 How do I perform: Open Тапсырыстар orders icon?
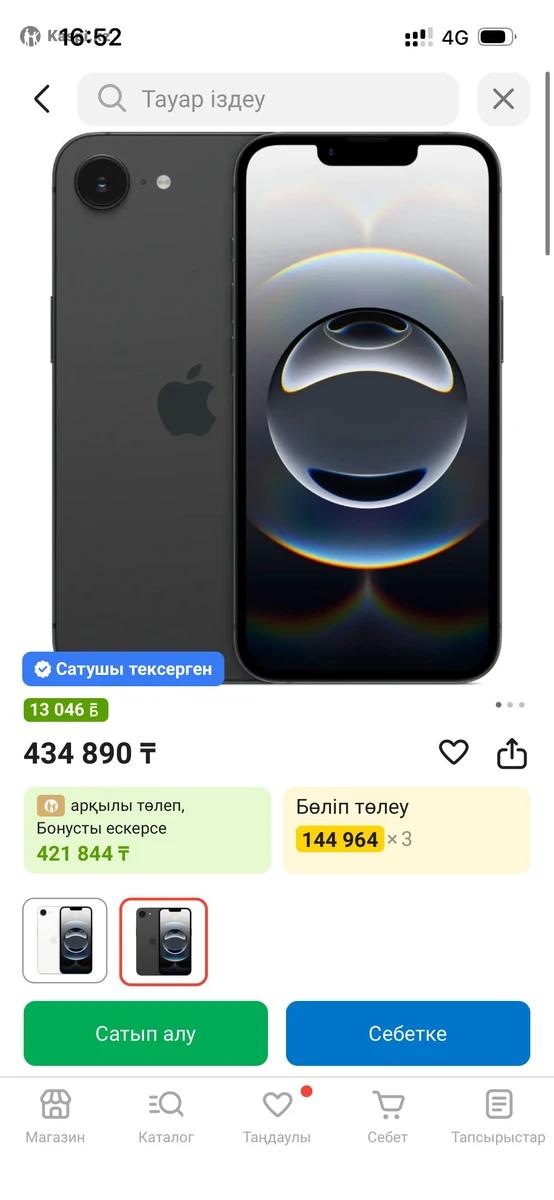[498, 1104]
